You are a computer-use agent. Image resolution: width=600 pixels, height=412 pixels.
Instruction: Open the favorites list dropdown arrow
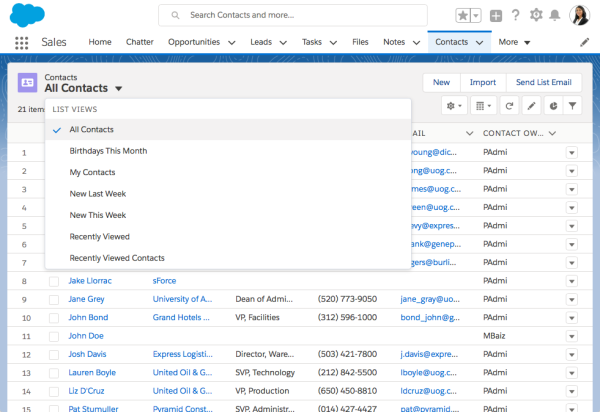tap(476, 16)
